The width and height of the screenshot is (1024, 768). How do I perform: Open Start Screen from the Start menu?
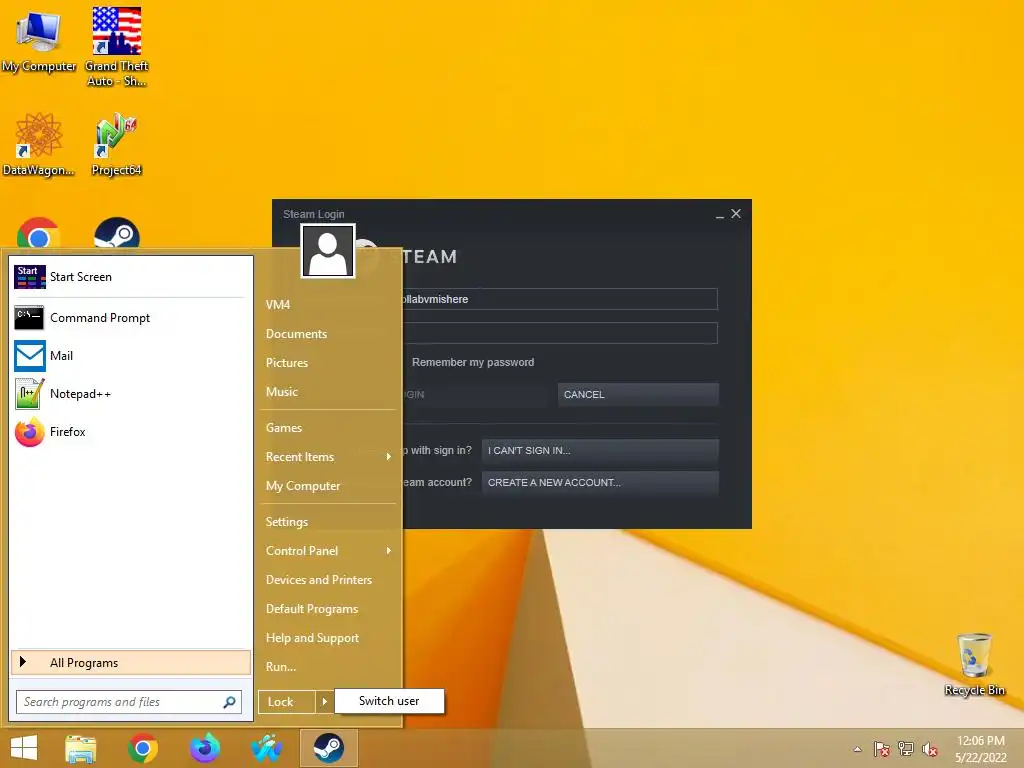131,277
